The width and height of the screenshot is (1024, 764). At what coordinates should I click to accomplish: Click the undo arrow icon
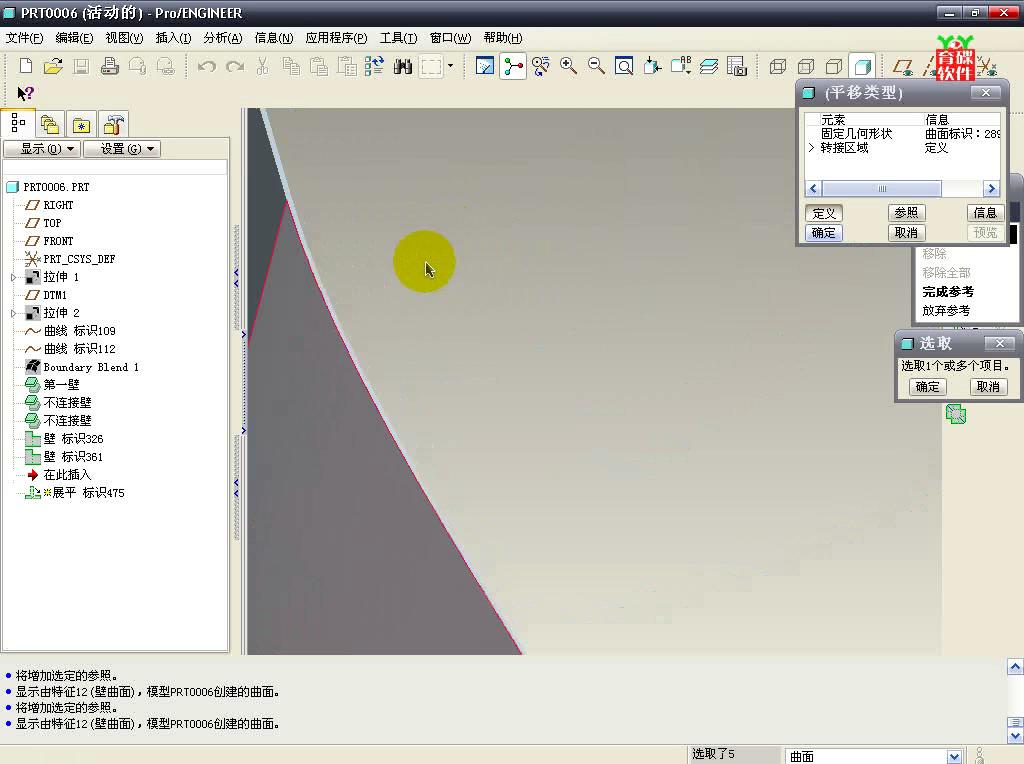(x=206, y=66)
